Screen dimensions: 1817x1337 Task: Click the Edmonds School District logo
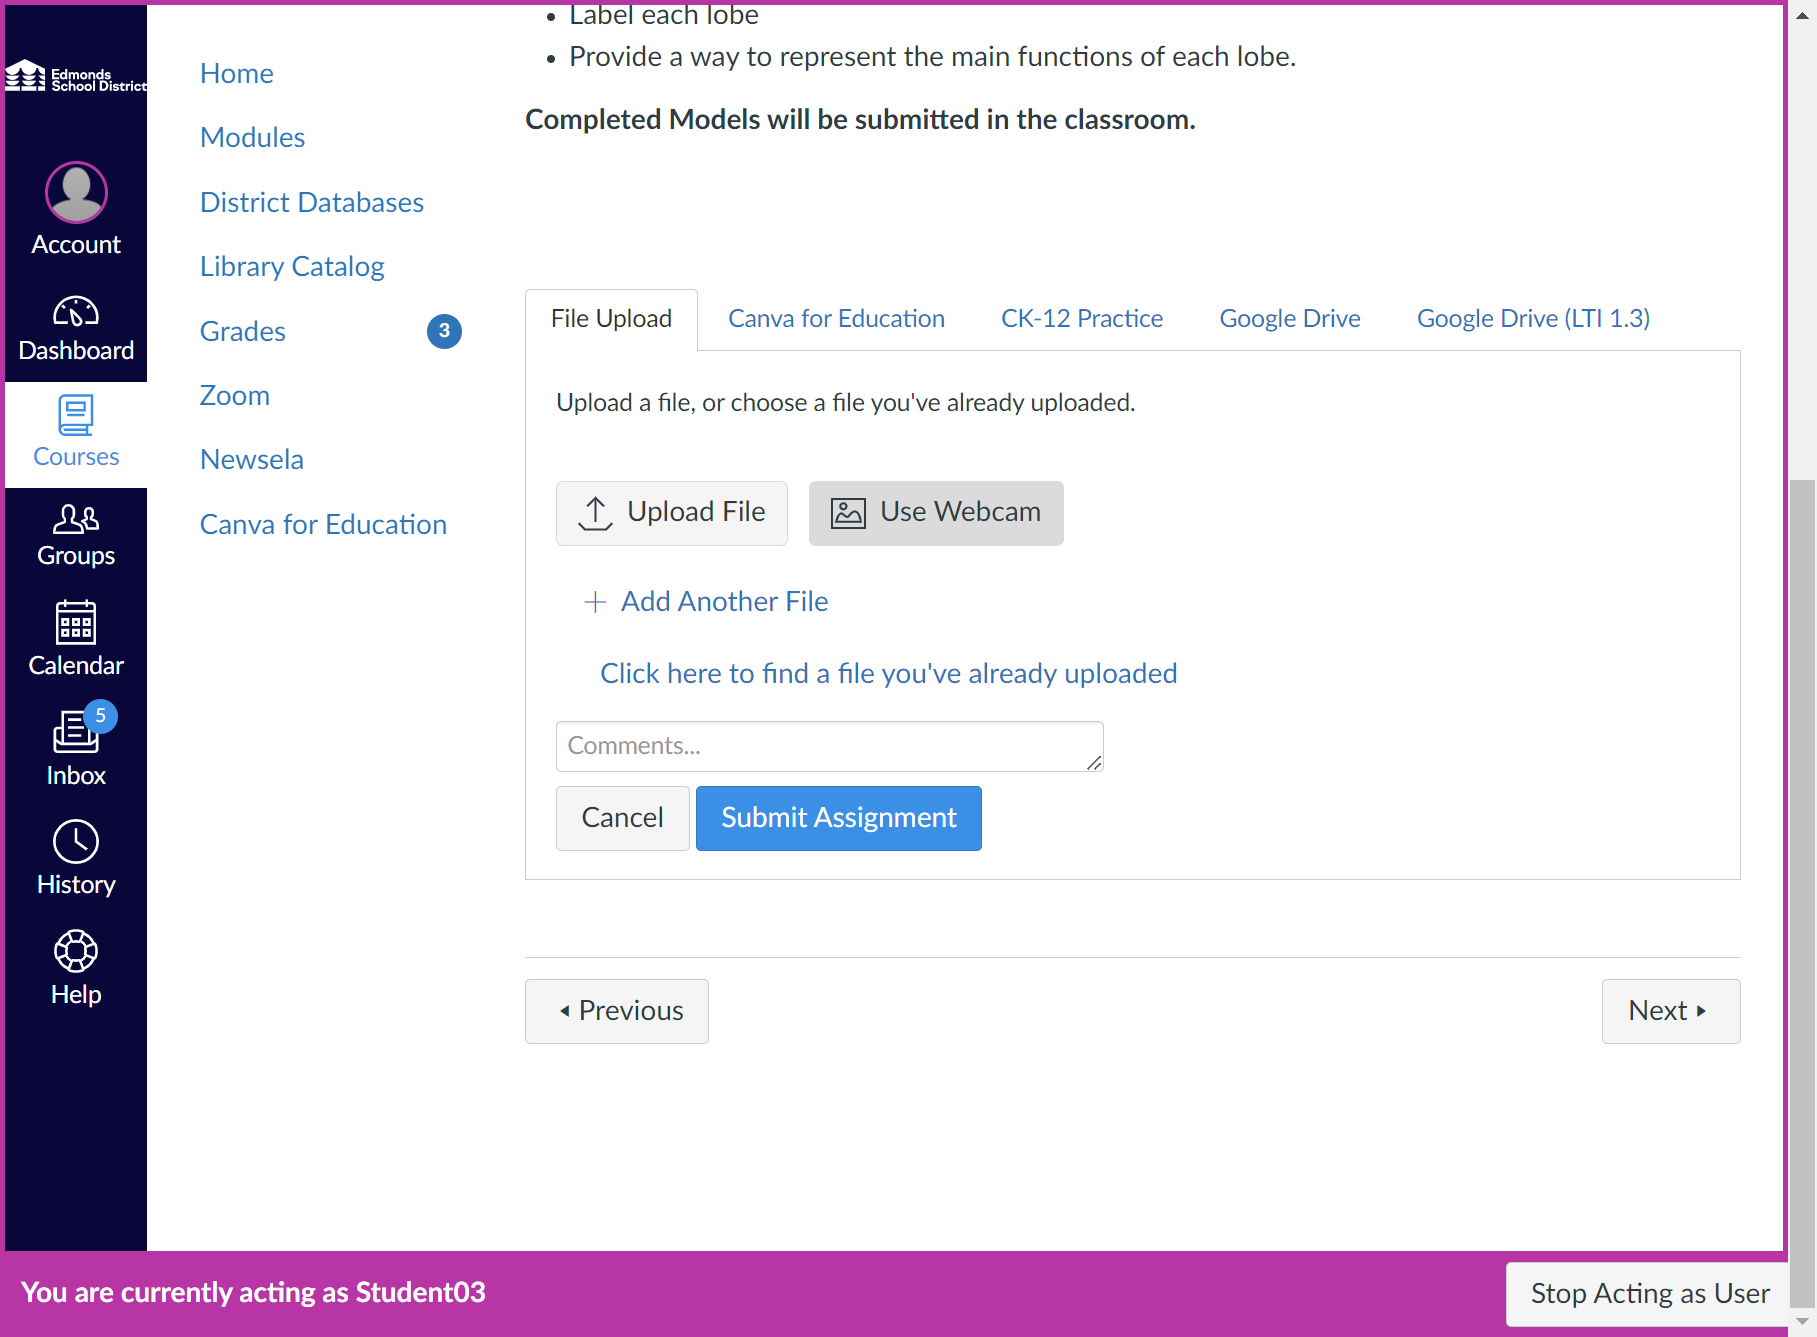(x=76, y=77)
